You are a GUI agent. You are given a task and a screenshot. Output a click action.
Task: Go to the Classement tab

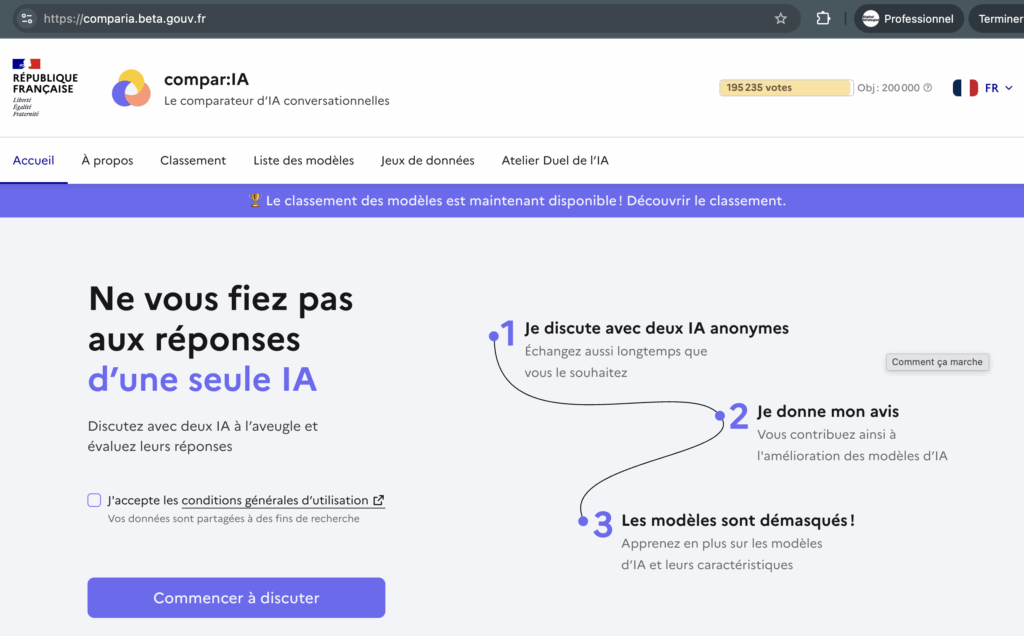click(x=193, y=160)
